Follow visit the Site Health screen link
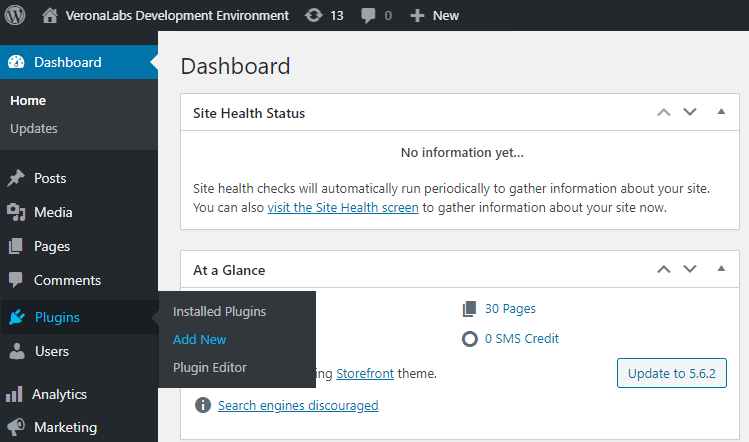Screen dimensions: 749x442 coord(343,208)
